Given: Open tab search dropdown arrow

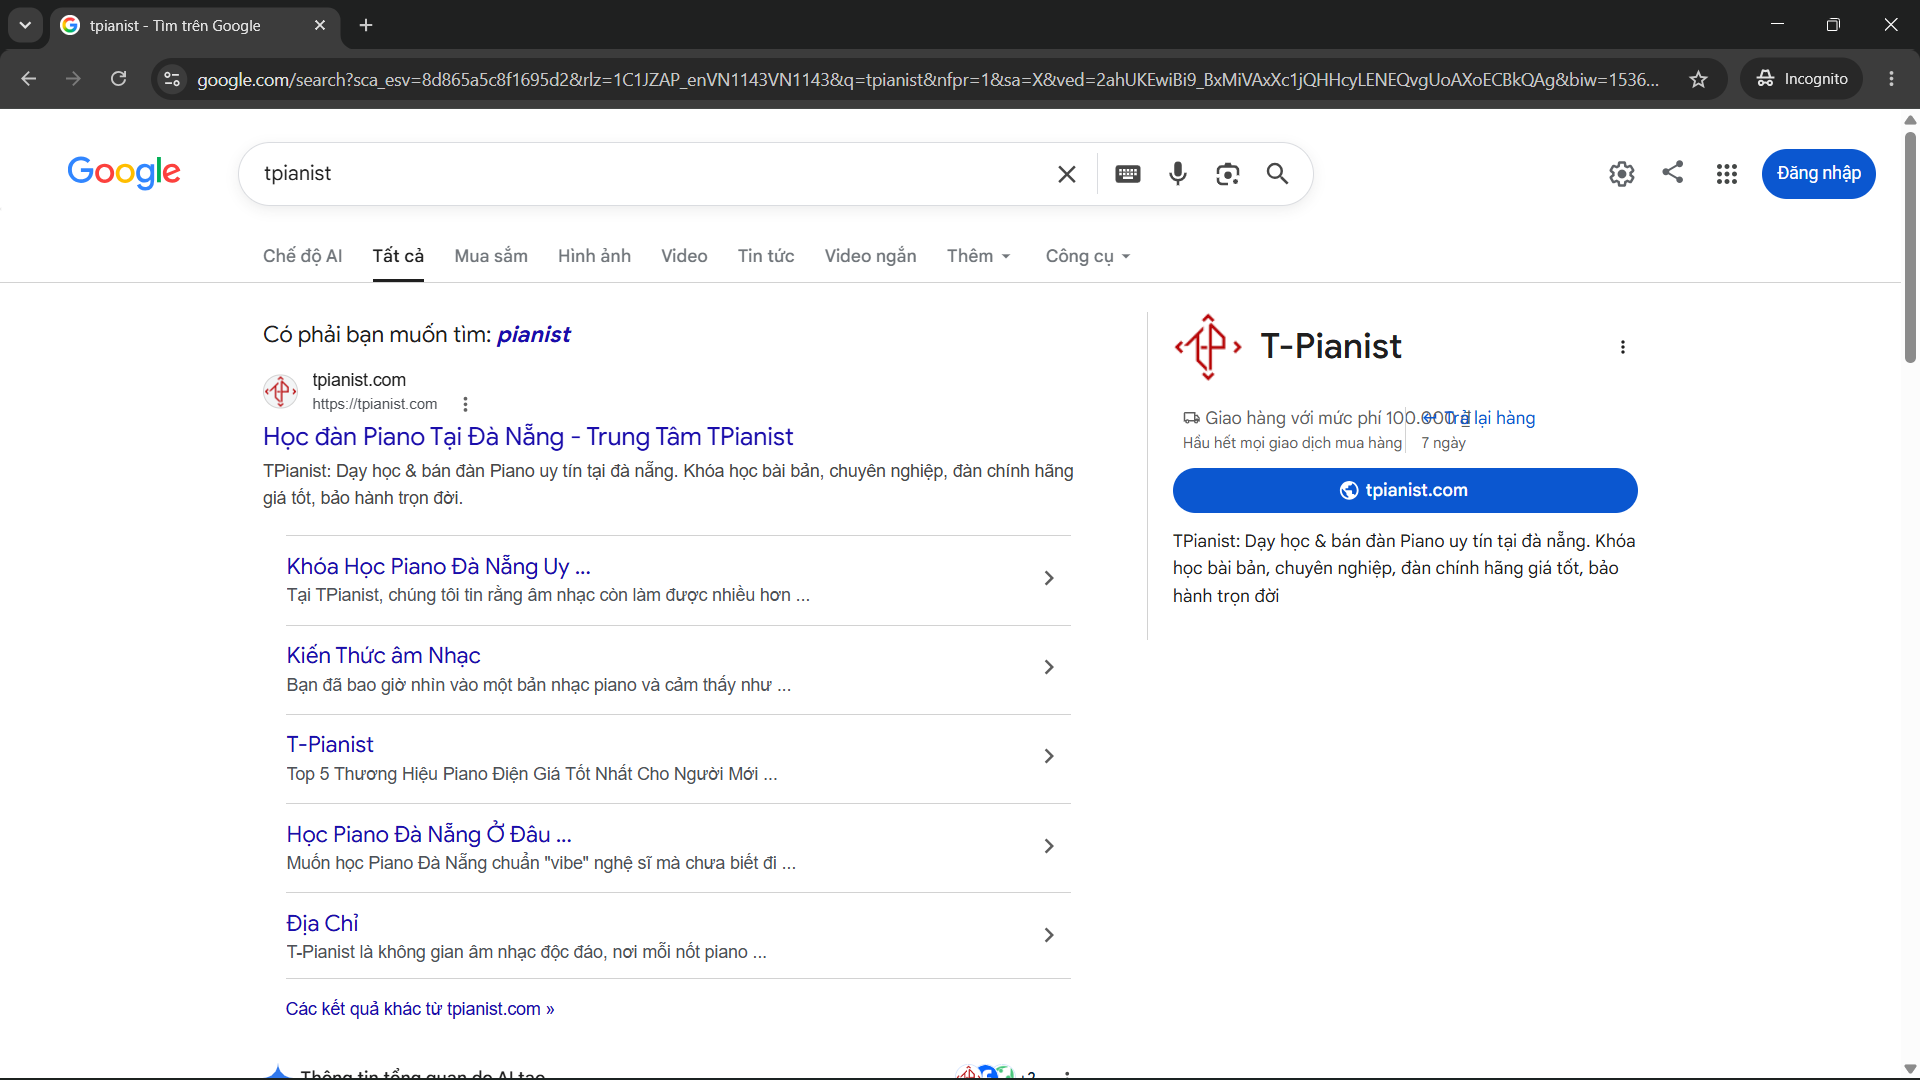Looking at the screenshot, I should coord(25,25).
